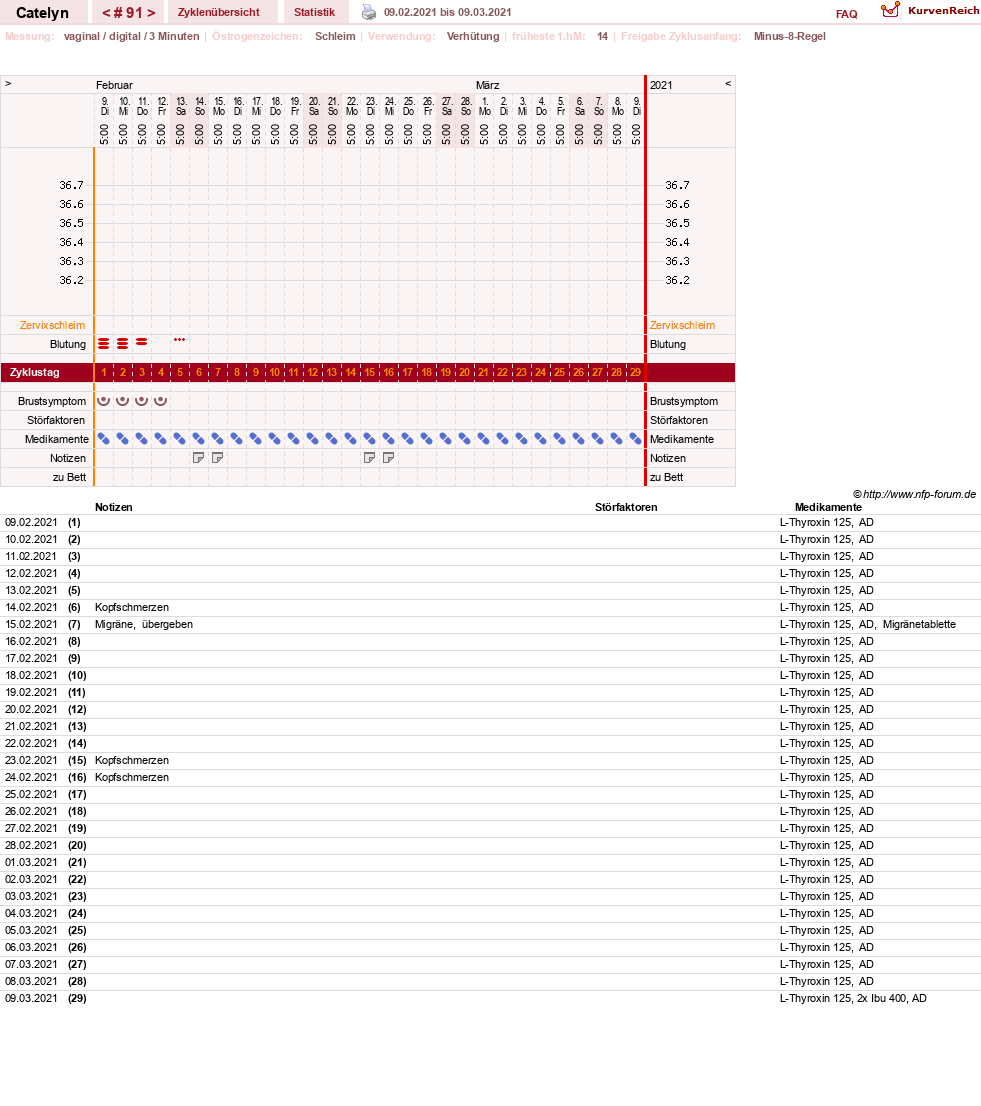Open note icon on cycle day 16
981x1106 pixels.
(389, 458)
